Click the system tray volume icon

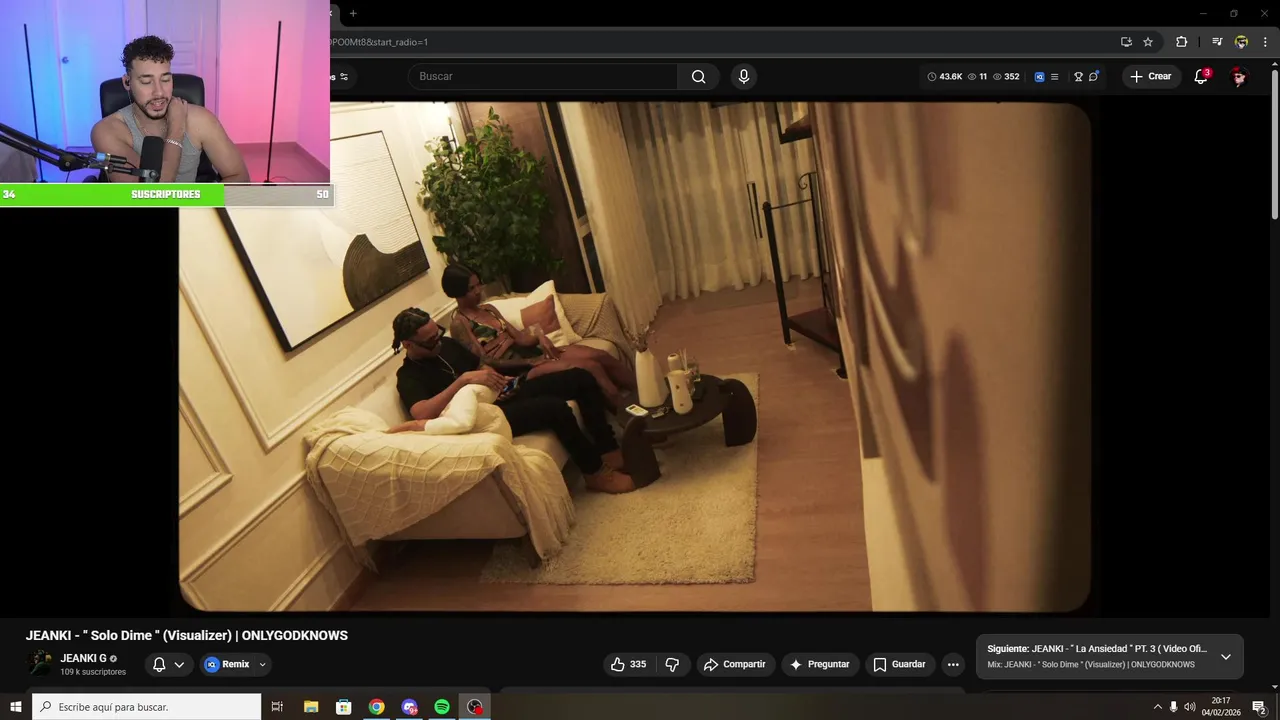[x=1189, y=707]
